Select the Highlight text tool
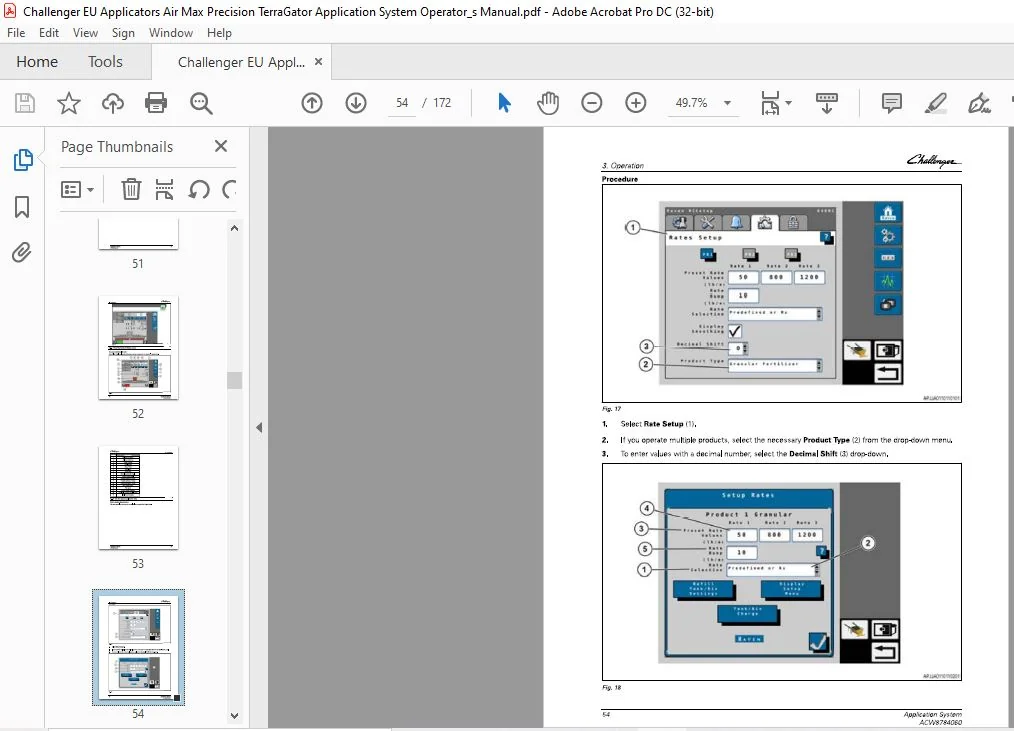Image resolution: width=1014 pixels, height=731 pixels. tap(935, 103)
